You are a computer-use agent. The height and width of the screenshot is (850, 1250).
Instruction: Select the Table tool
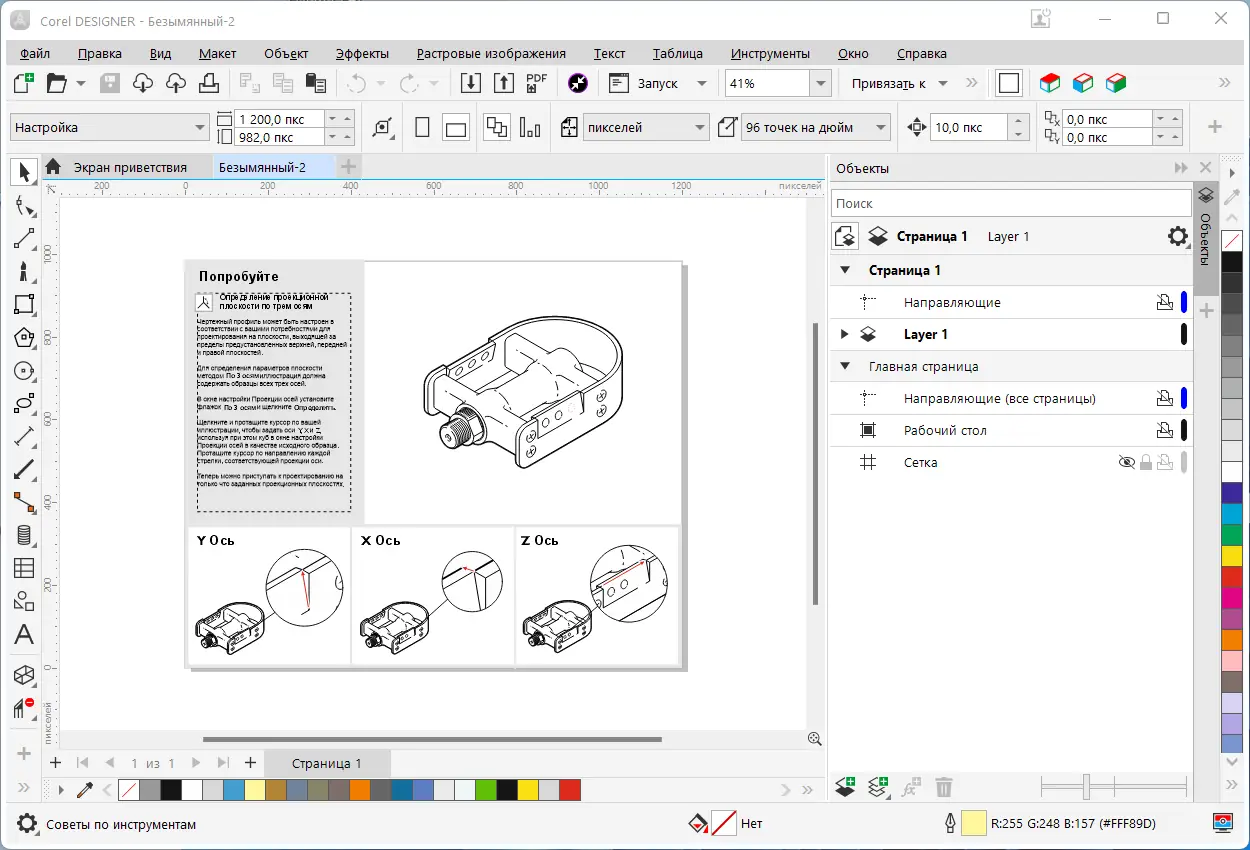pyautogui.click(x=24, y=568)
